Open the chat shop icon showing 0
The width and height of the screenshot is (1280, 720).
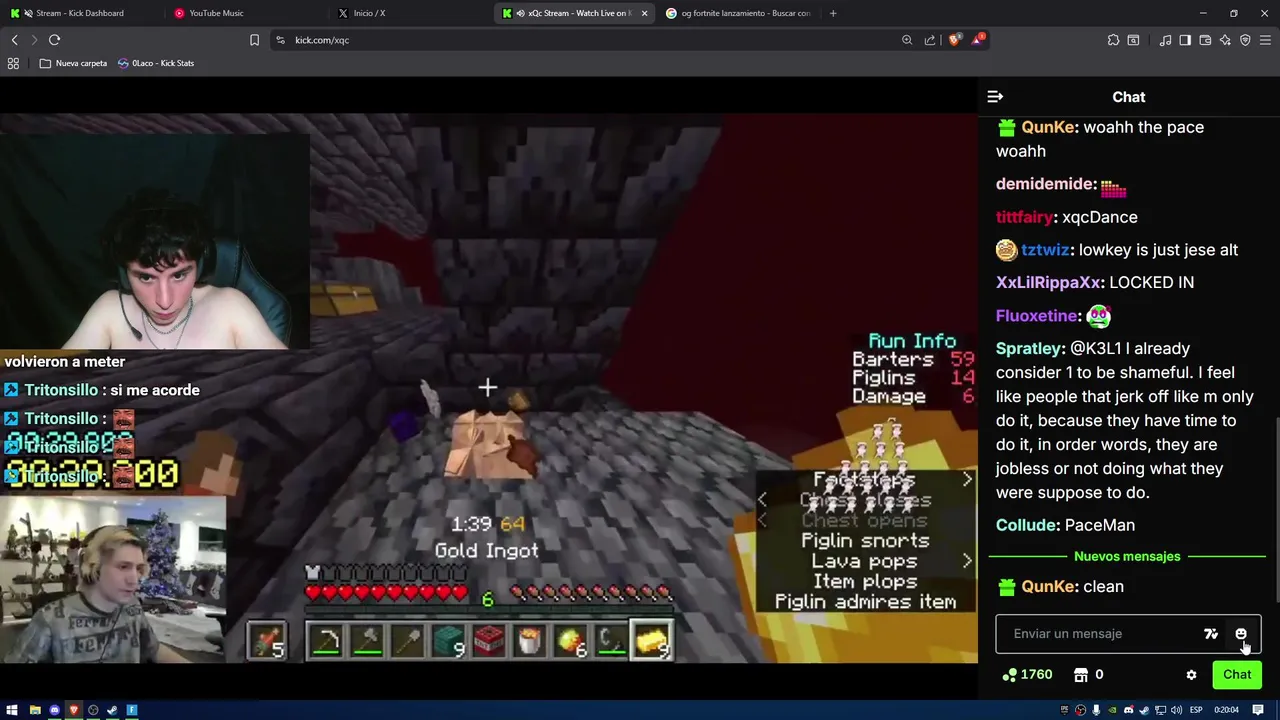pyautogui.click(x=1088, y=675)
